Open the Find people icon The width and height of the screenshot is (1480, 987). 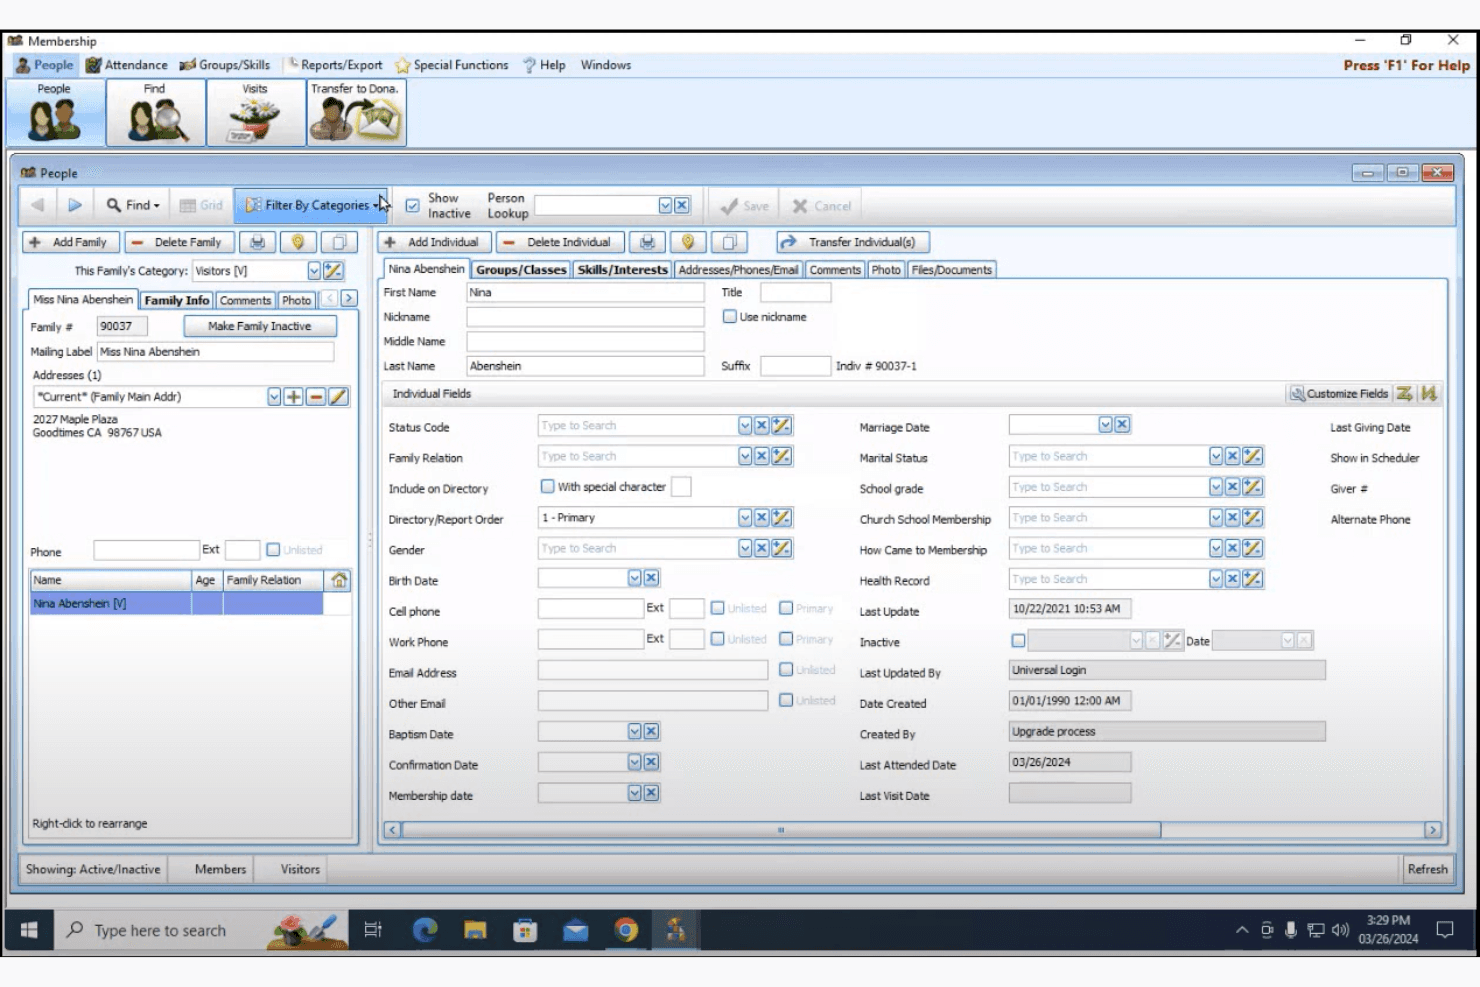pos(155,112)
